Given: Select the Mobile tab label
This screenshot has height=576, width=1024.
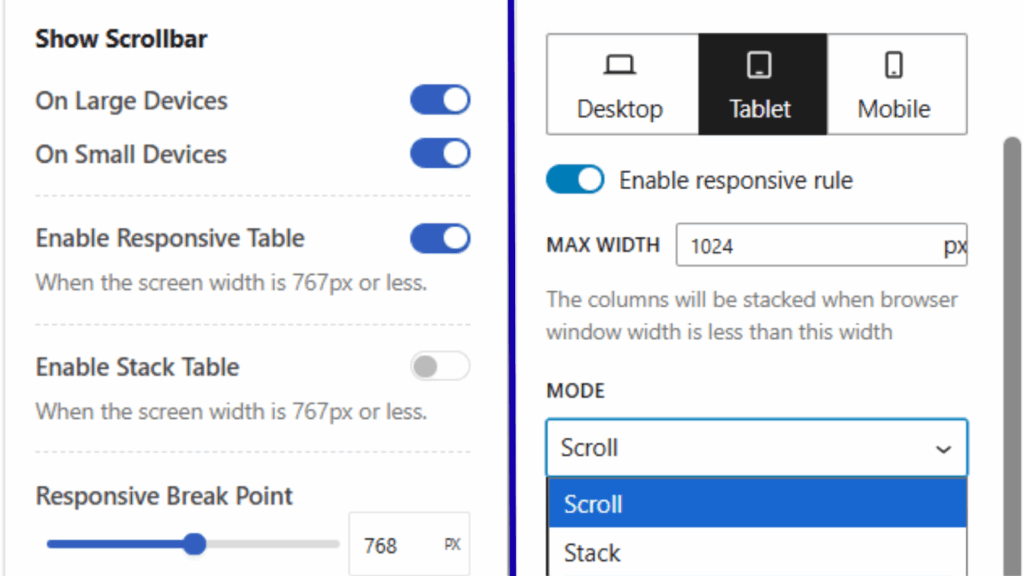Looking at the screenshot, I should point(894,109).
